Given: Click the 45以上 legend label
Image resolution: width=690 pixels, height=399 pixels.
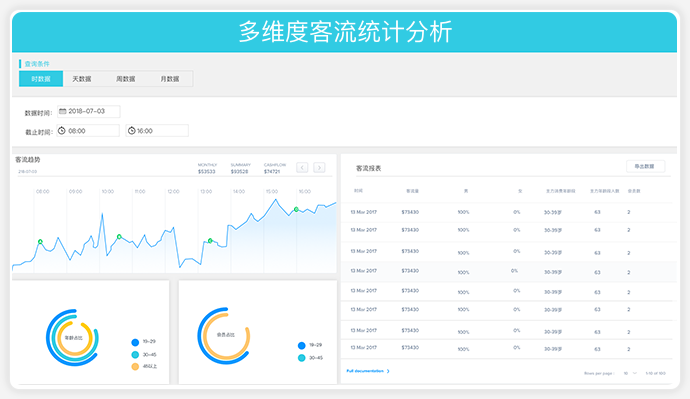Looking at the screenshot, I should pyautogui.click(x=150, y=366).
